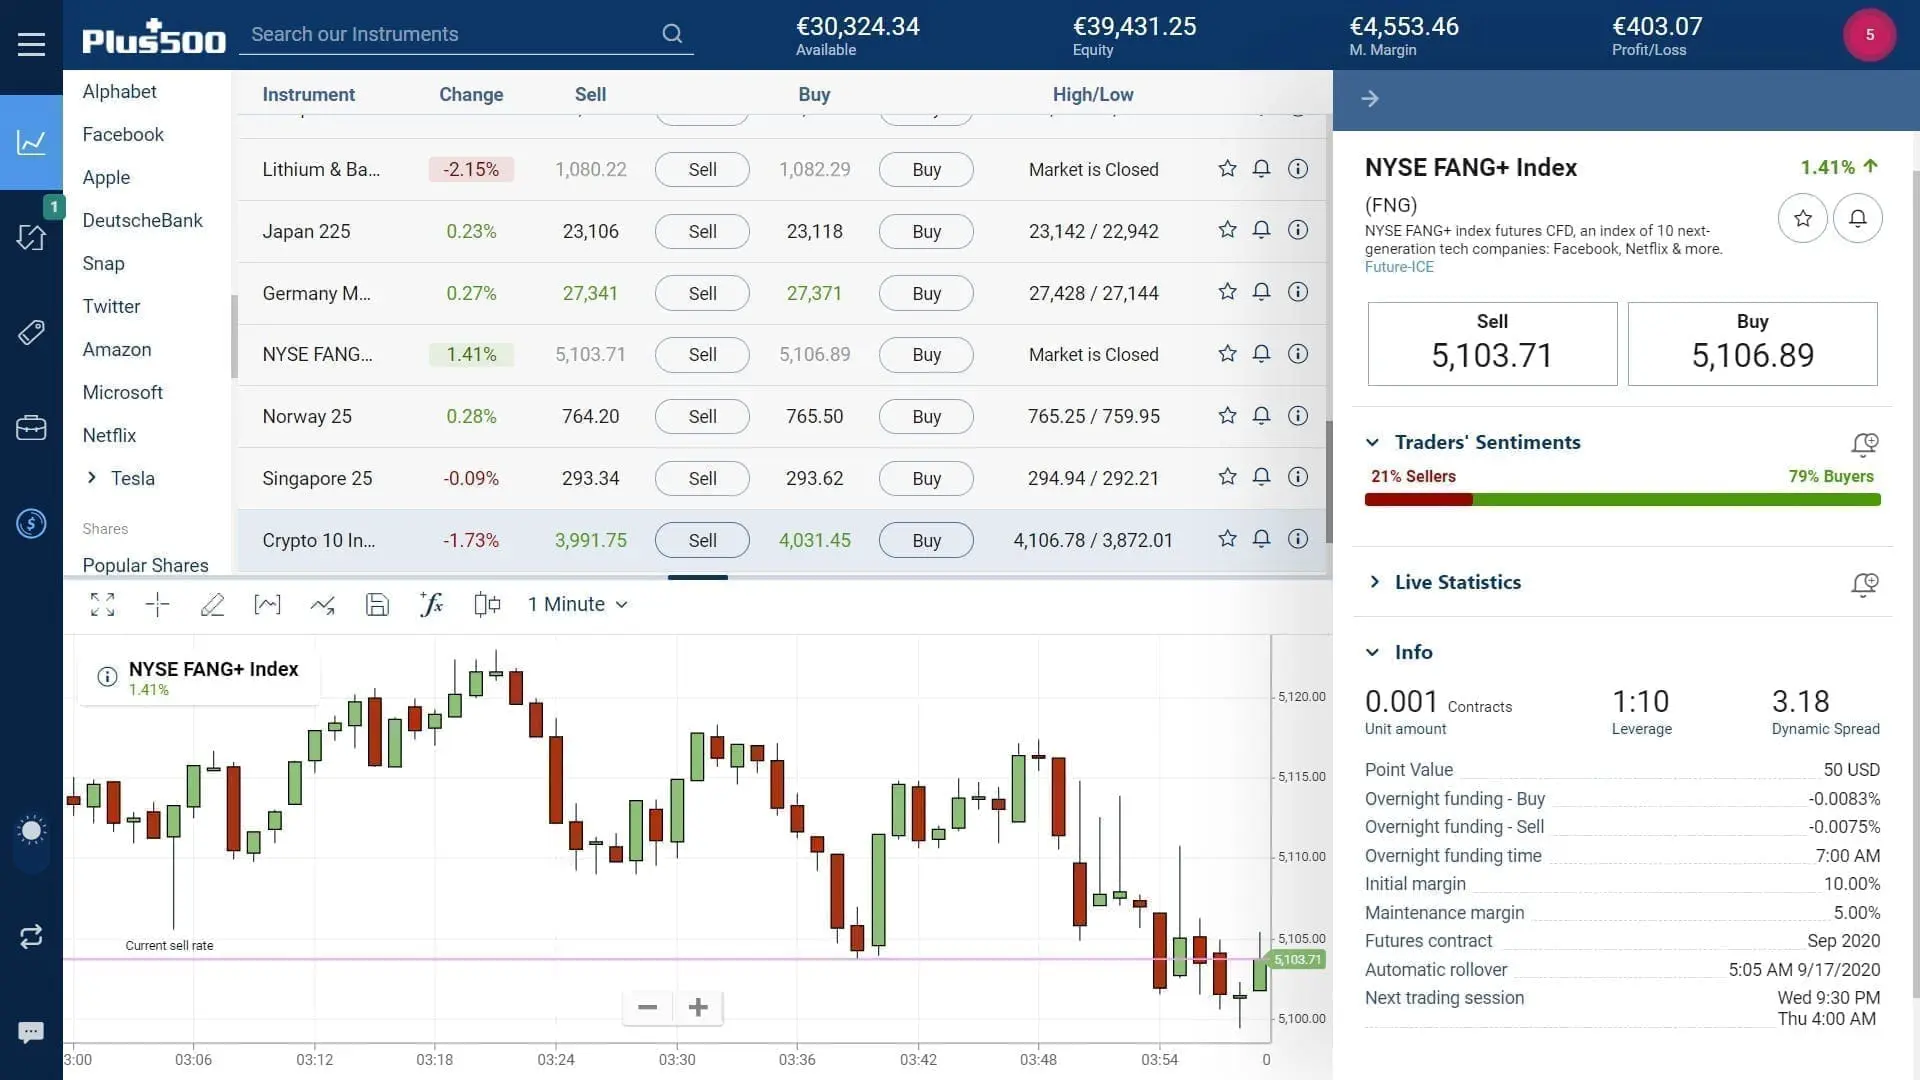Open the funds dollar icon in sidebar
1920x1080 pixels.
[31, 523]
